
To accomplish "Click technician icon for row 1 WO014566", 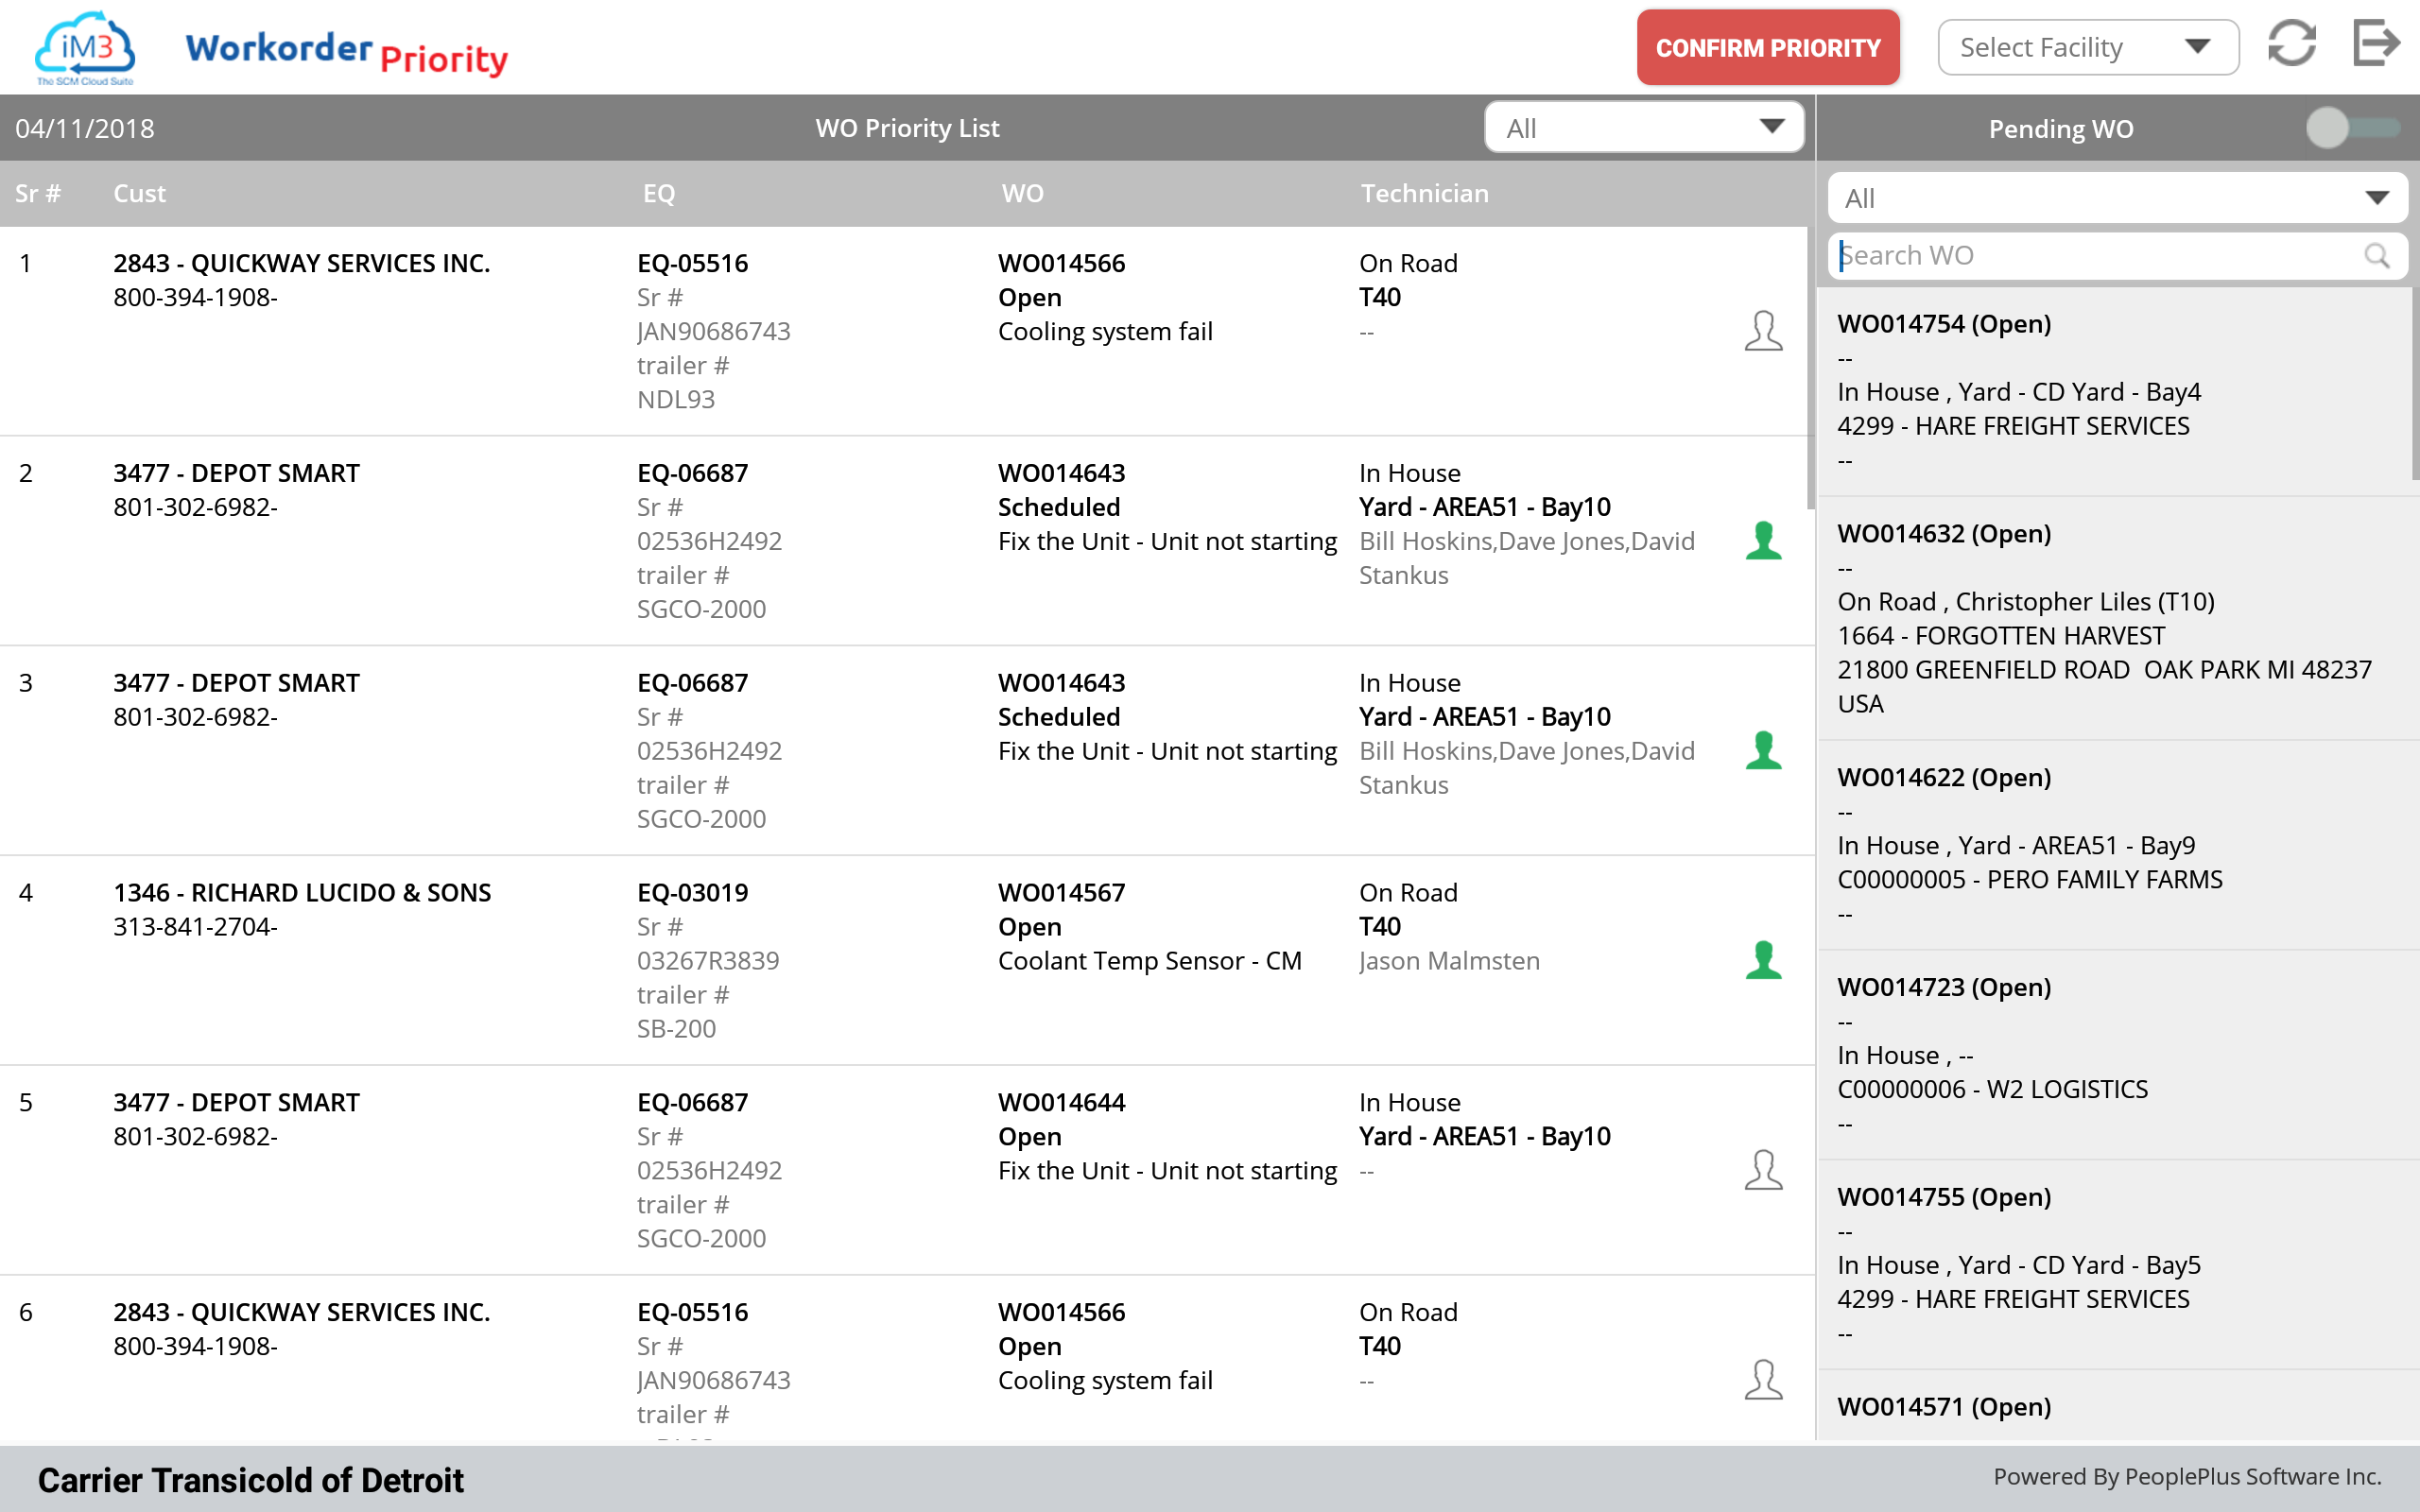I will 1763,331.
